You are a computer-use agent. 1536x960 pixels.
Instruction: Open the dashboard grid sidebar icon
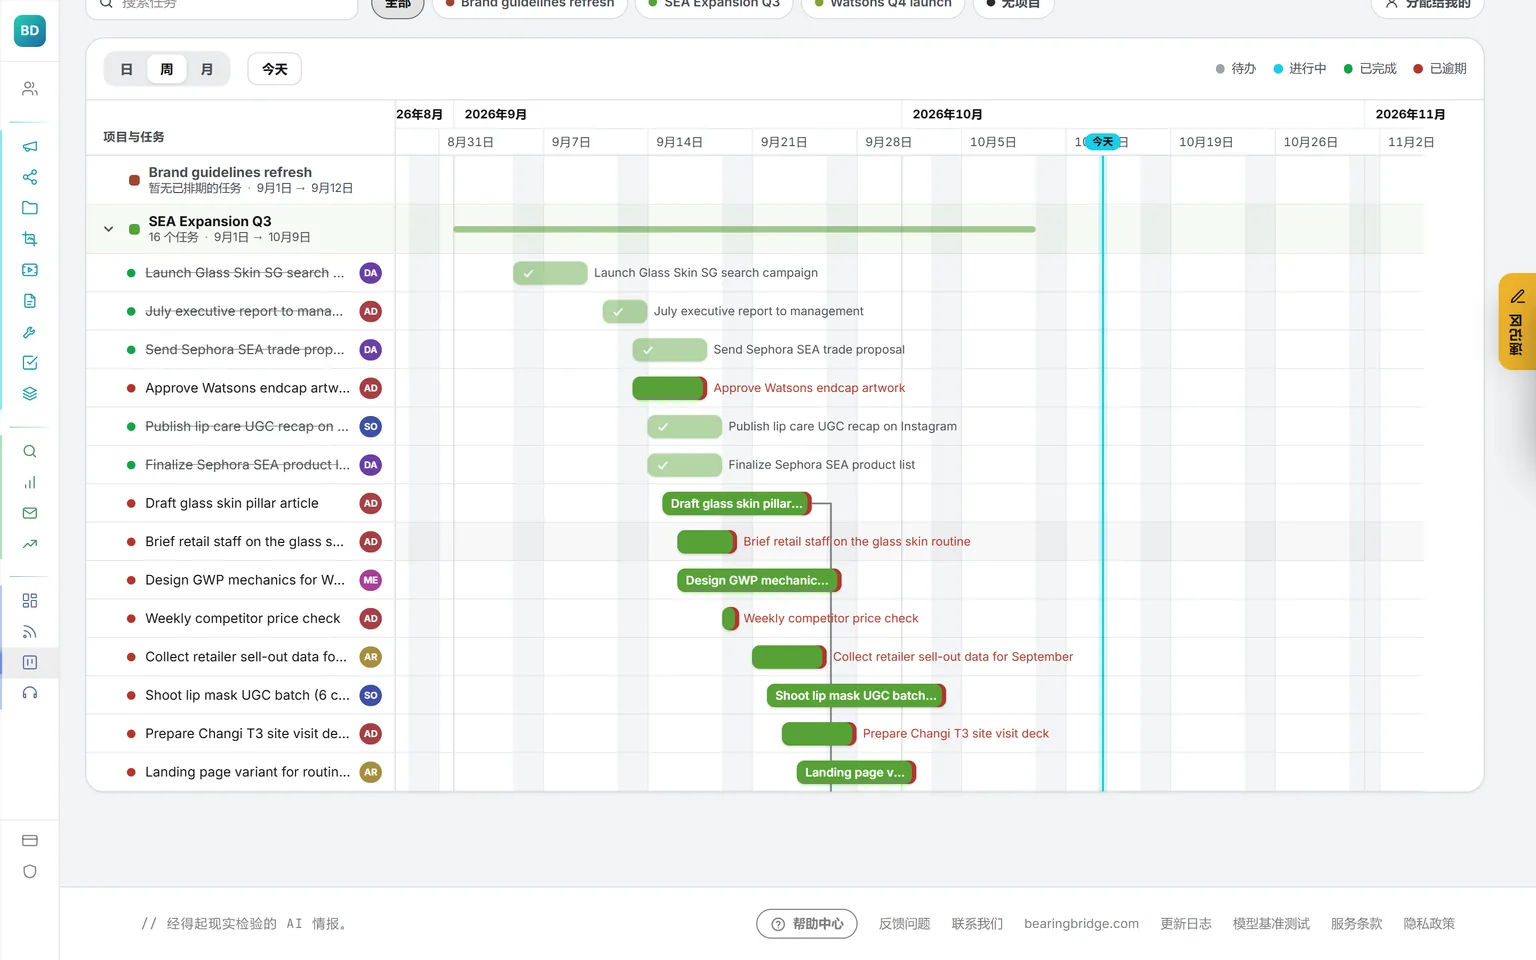pos(30,601)
